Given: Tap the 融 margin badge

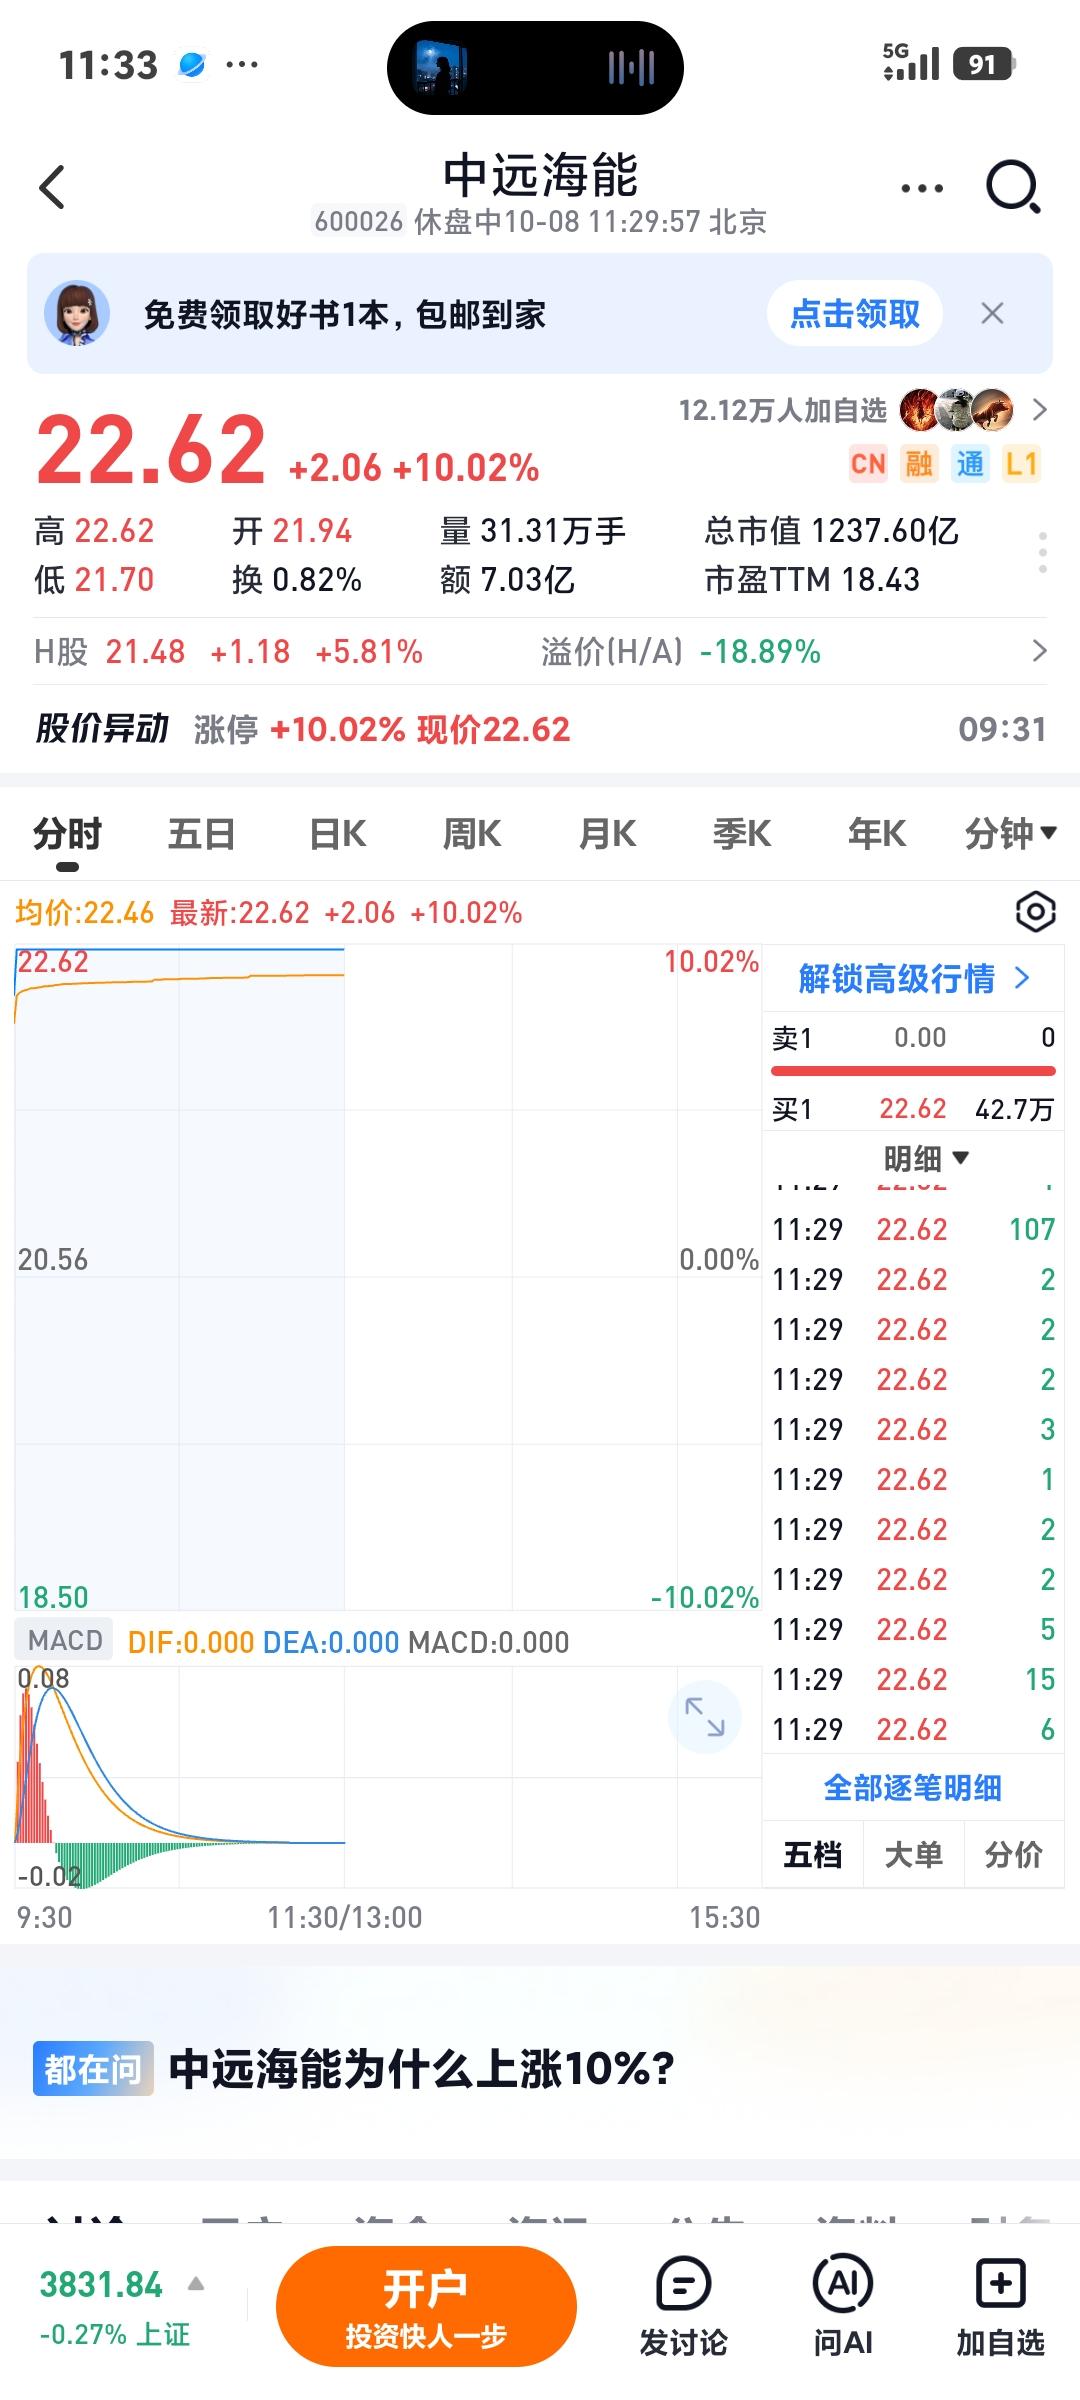Looking at the screenshot, I should tap(919, 463).
